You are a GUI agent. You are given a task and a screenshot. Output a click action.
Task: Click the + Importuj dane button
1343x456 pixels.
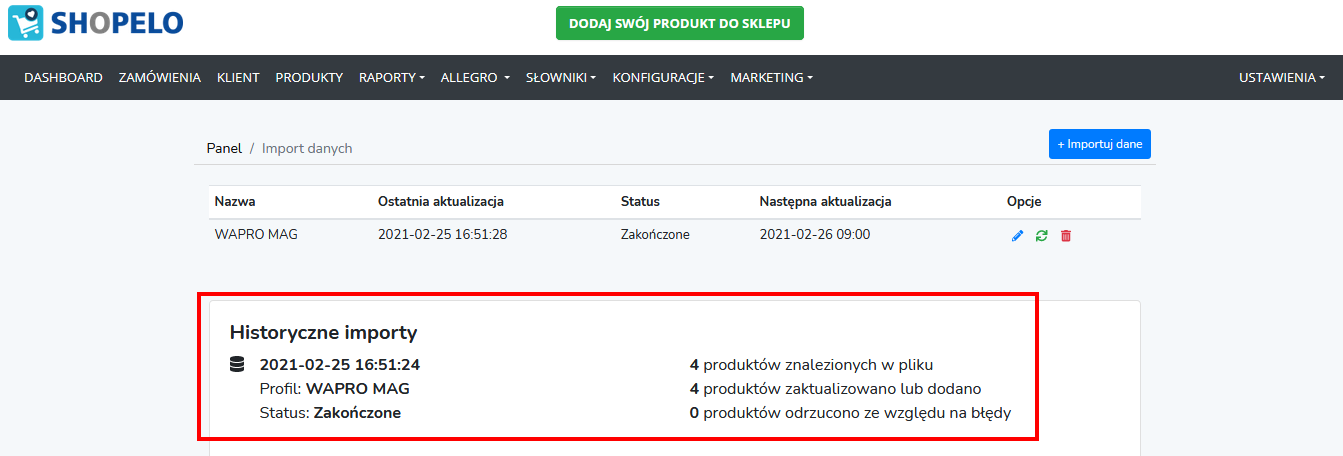coord(1100,144)
